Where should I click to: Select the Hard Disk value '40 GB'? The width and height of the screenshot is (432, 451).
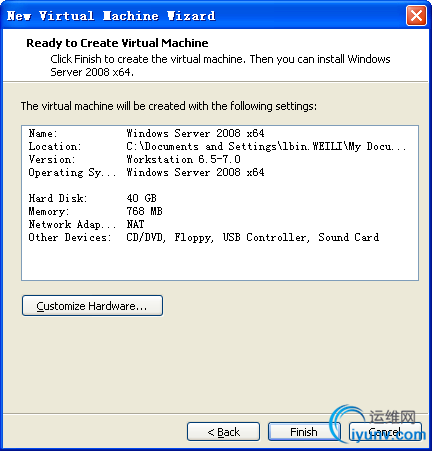(141, 198)
